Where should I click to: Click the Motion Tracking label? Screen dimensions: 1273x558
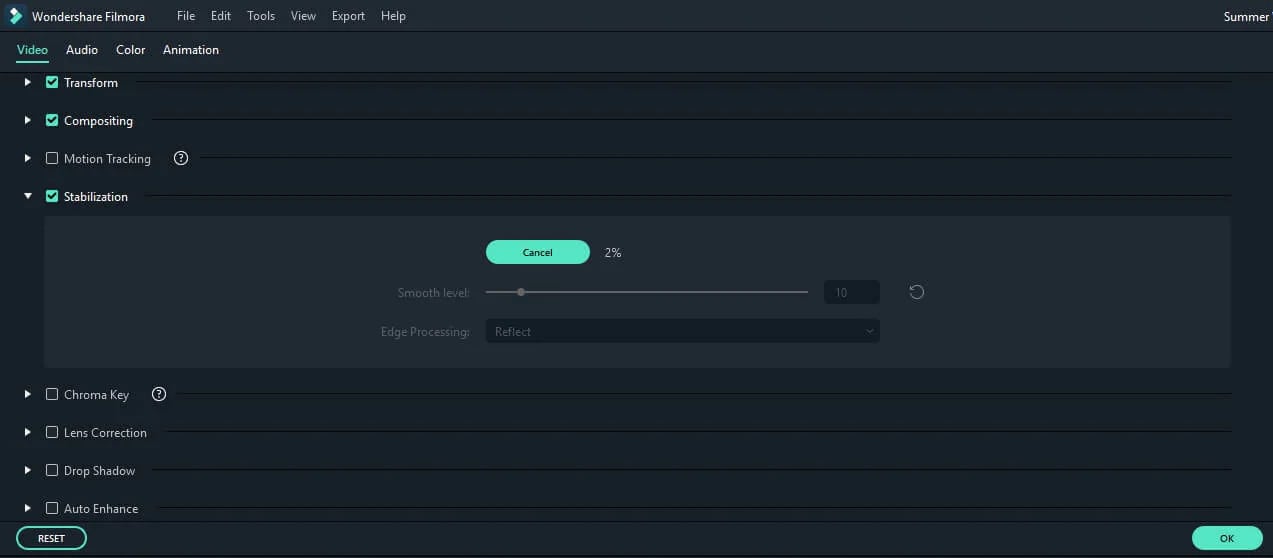coord(107,159)
